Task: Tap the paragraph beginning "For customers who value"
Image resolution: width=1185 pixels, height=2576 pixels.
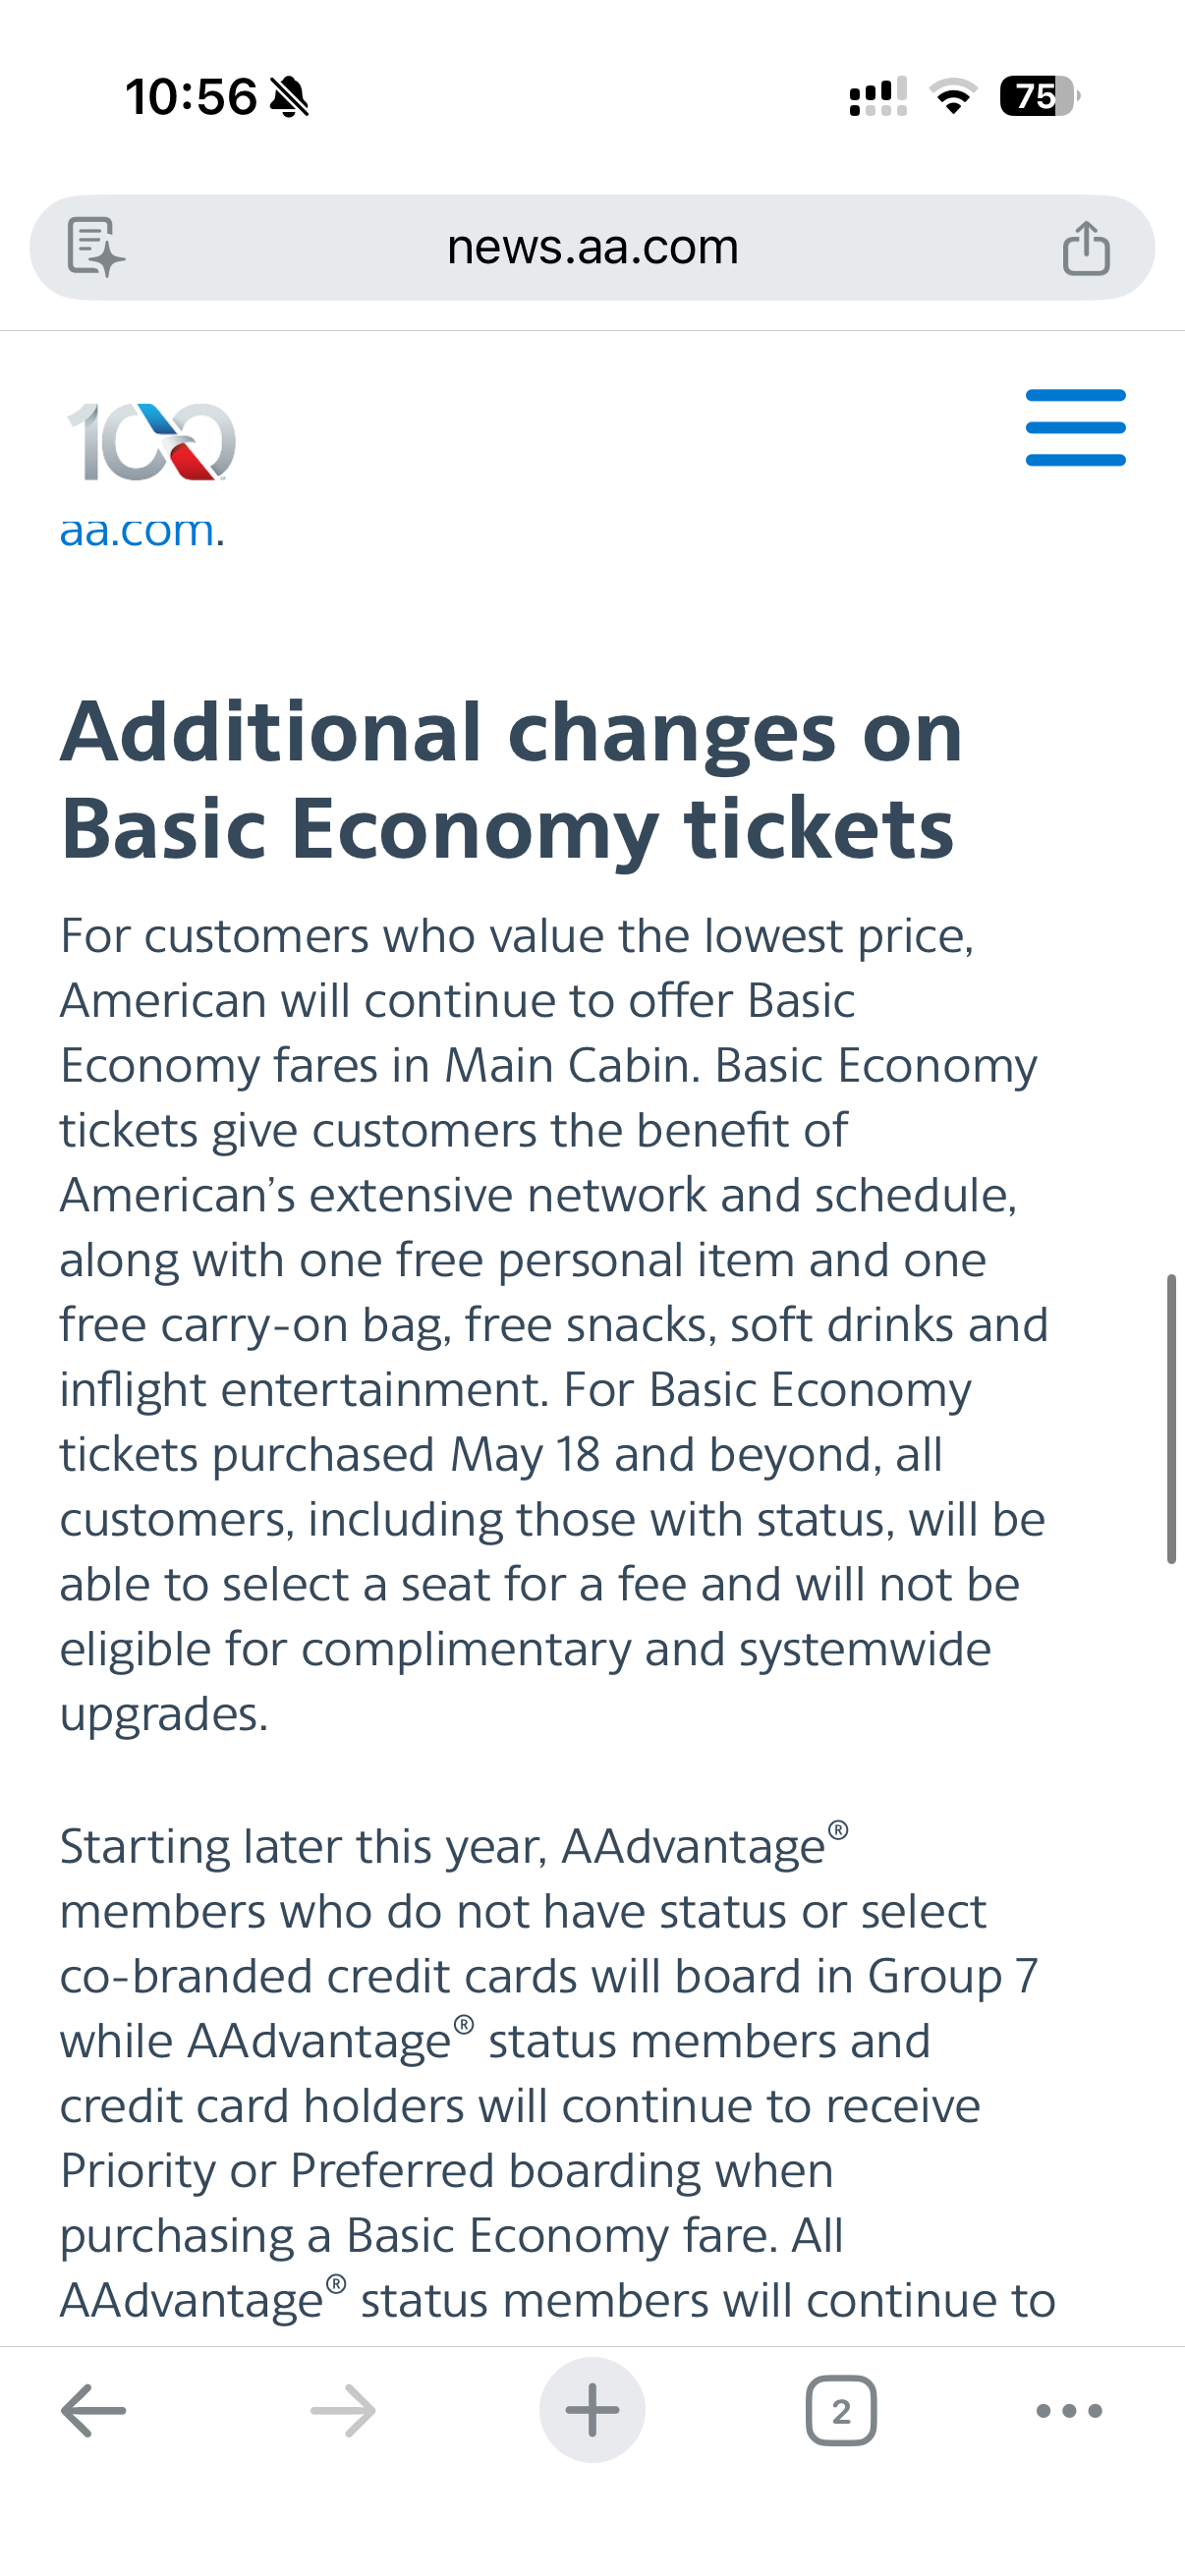Action: coord(553,1324)
